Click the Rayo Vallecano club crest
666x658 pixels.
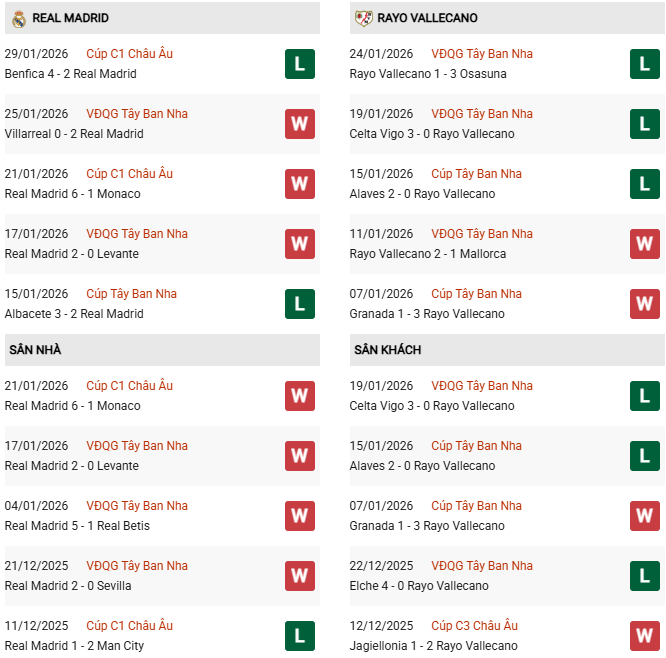pos(364,18)
